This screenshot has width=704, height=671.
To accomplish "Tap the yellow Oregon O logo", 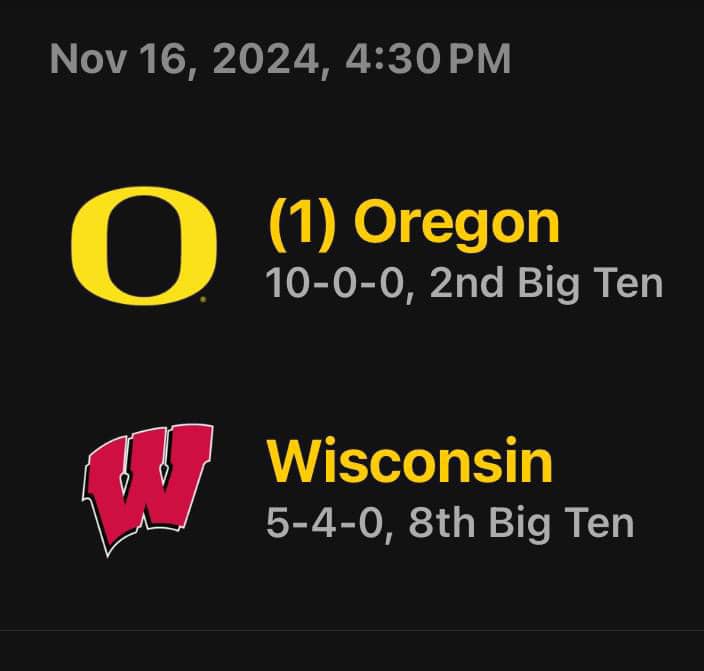I will [144, 246].
